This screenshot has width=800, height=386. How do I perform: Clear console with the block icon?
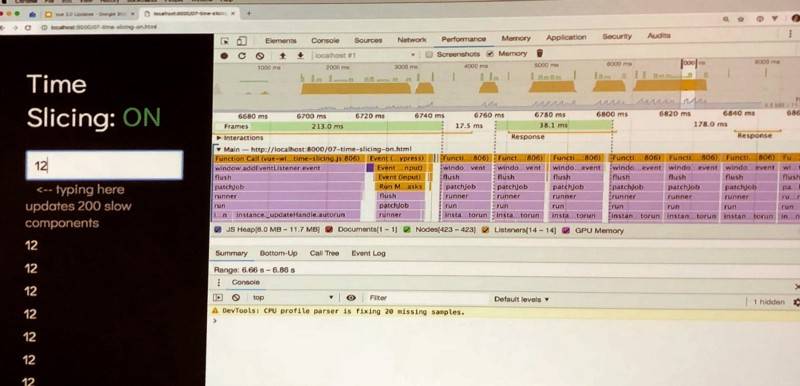point(235,297)
